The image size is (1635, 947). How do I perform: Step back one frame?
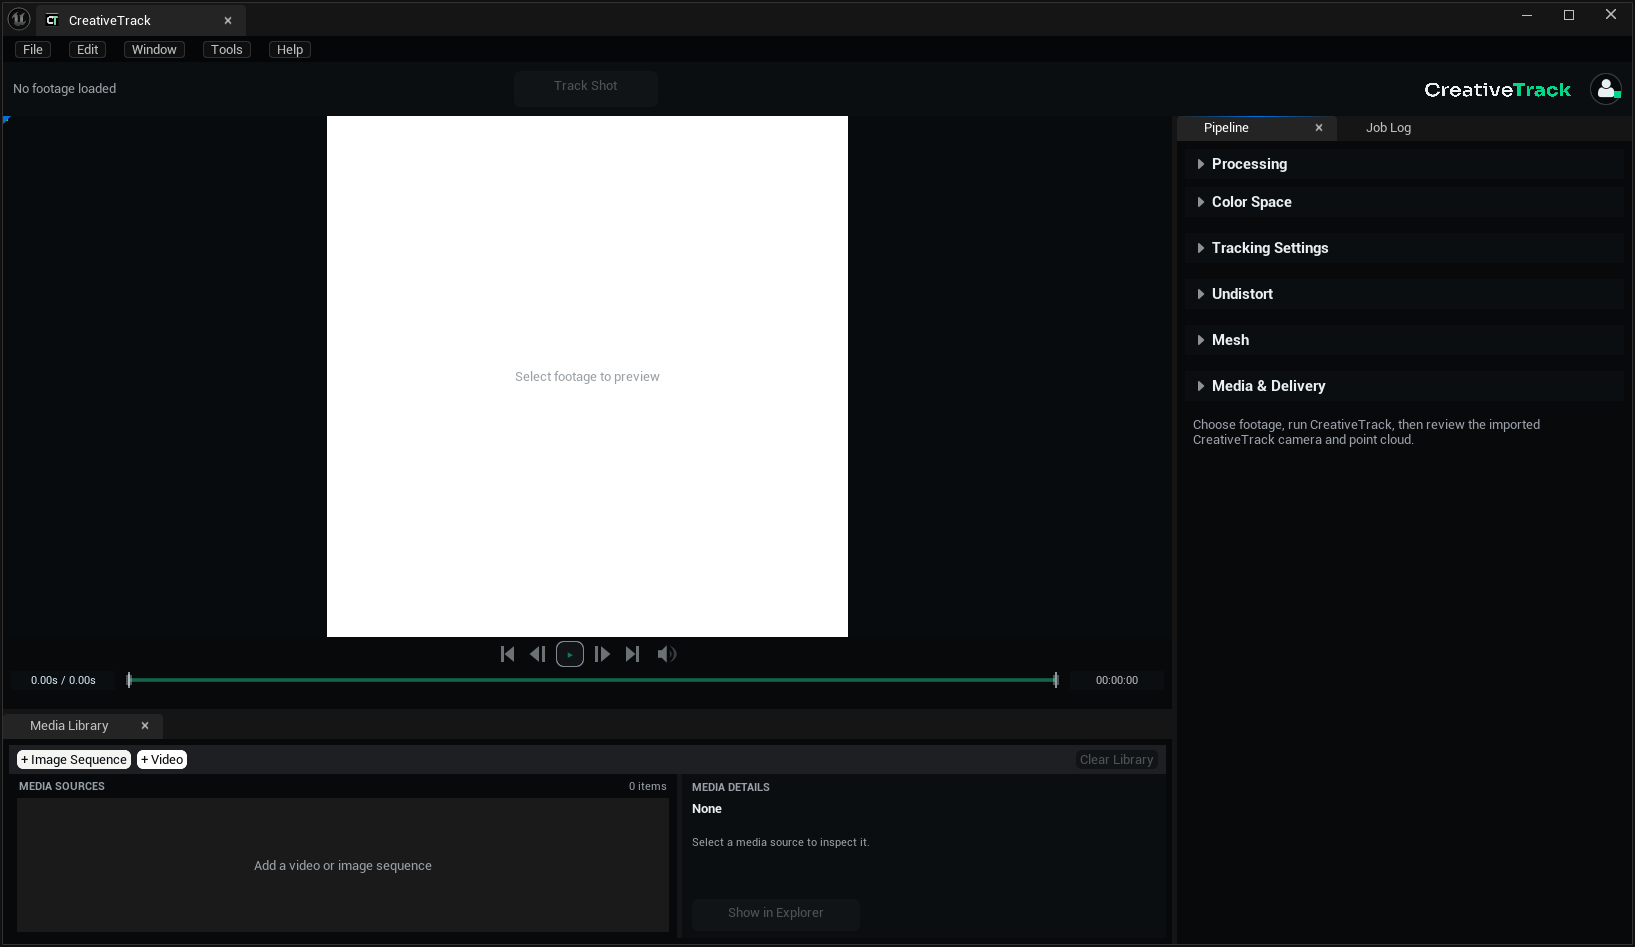(538, 654)
